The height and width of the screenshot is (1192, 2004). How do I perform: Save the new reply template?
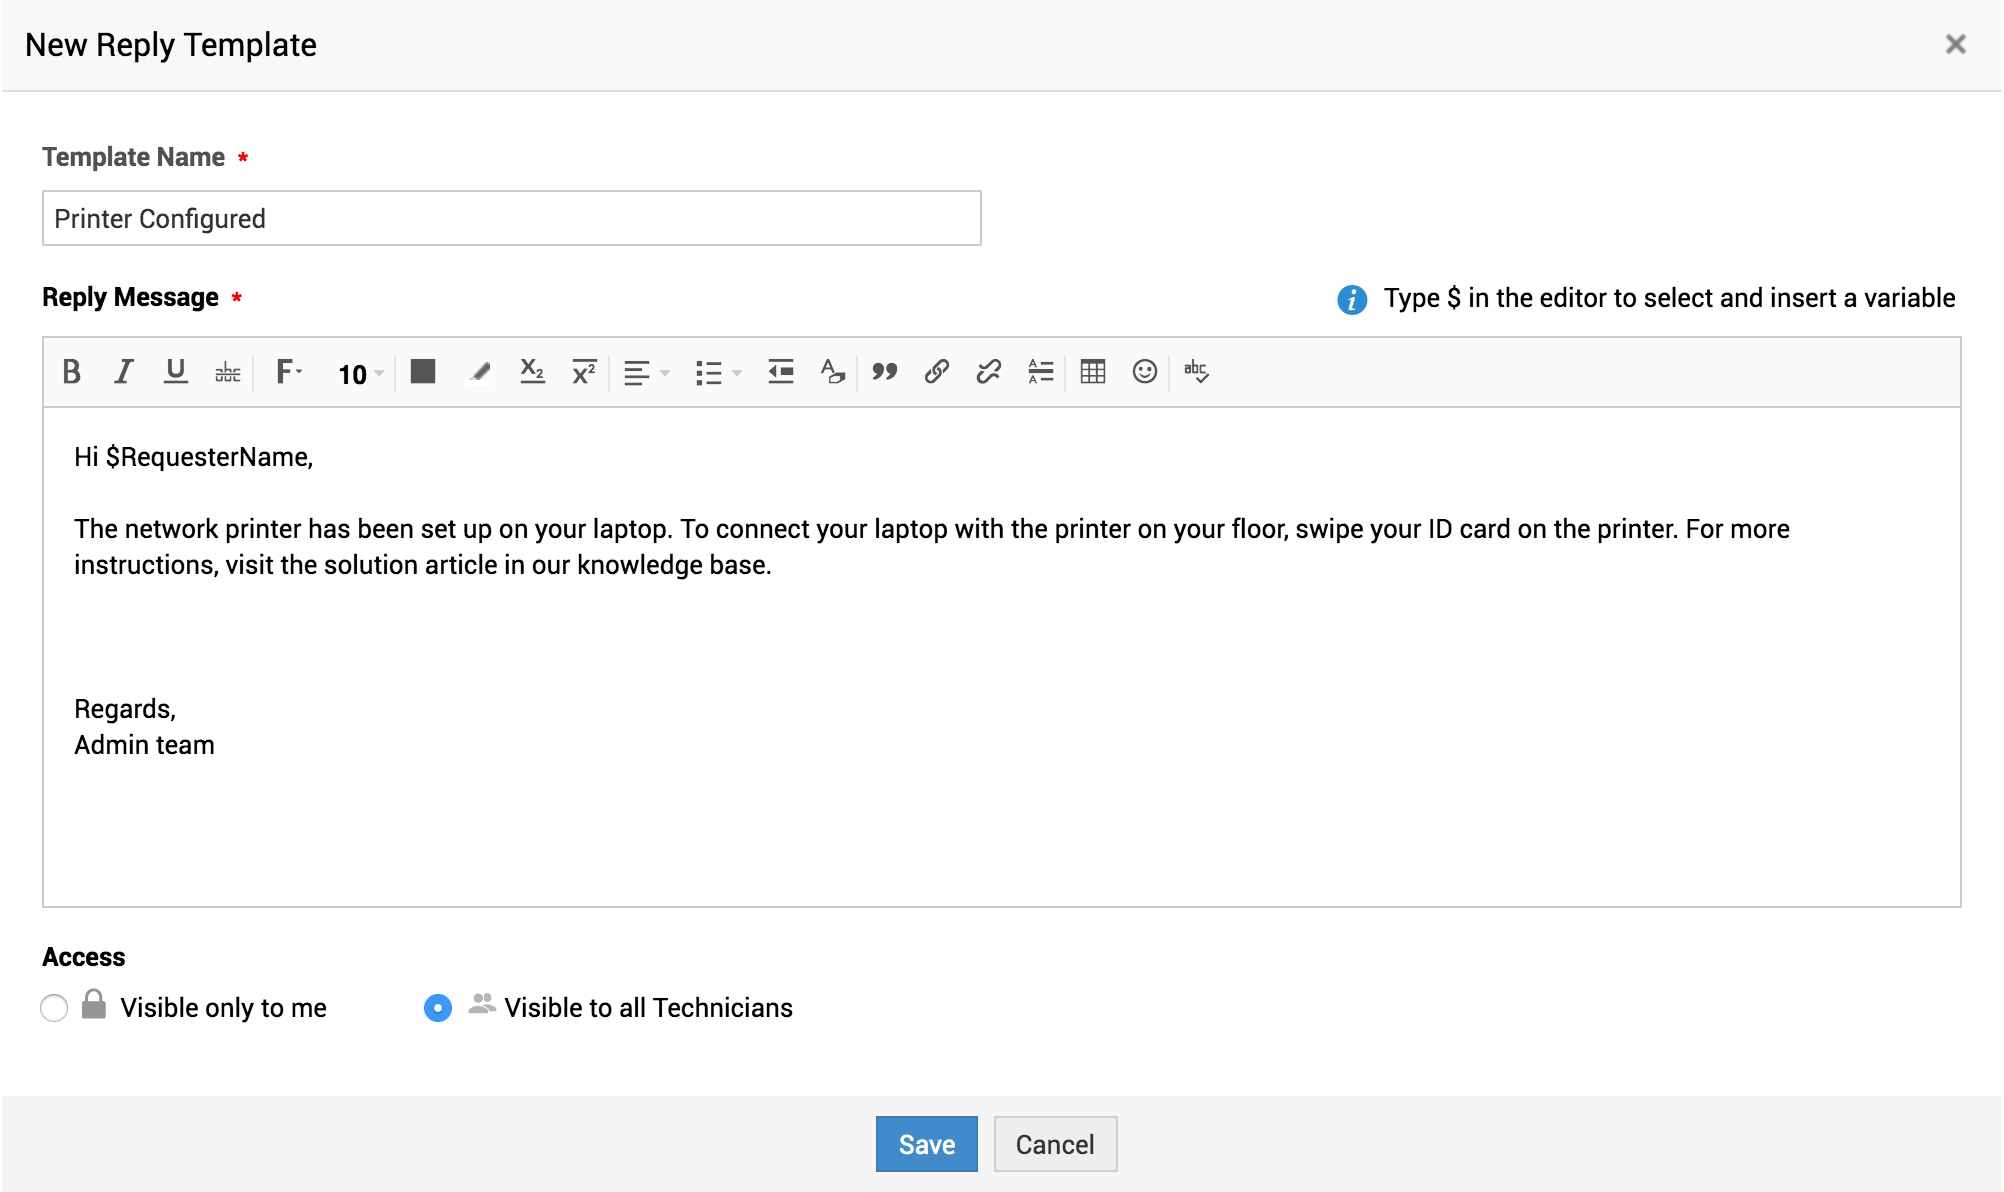926,1144
